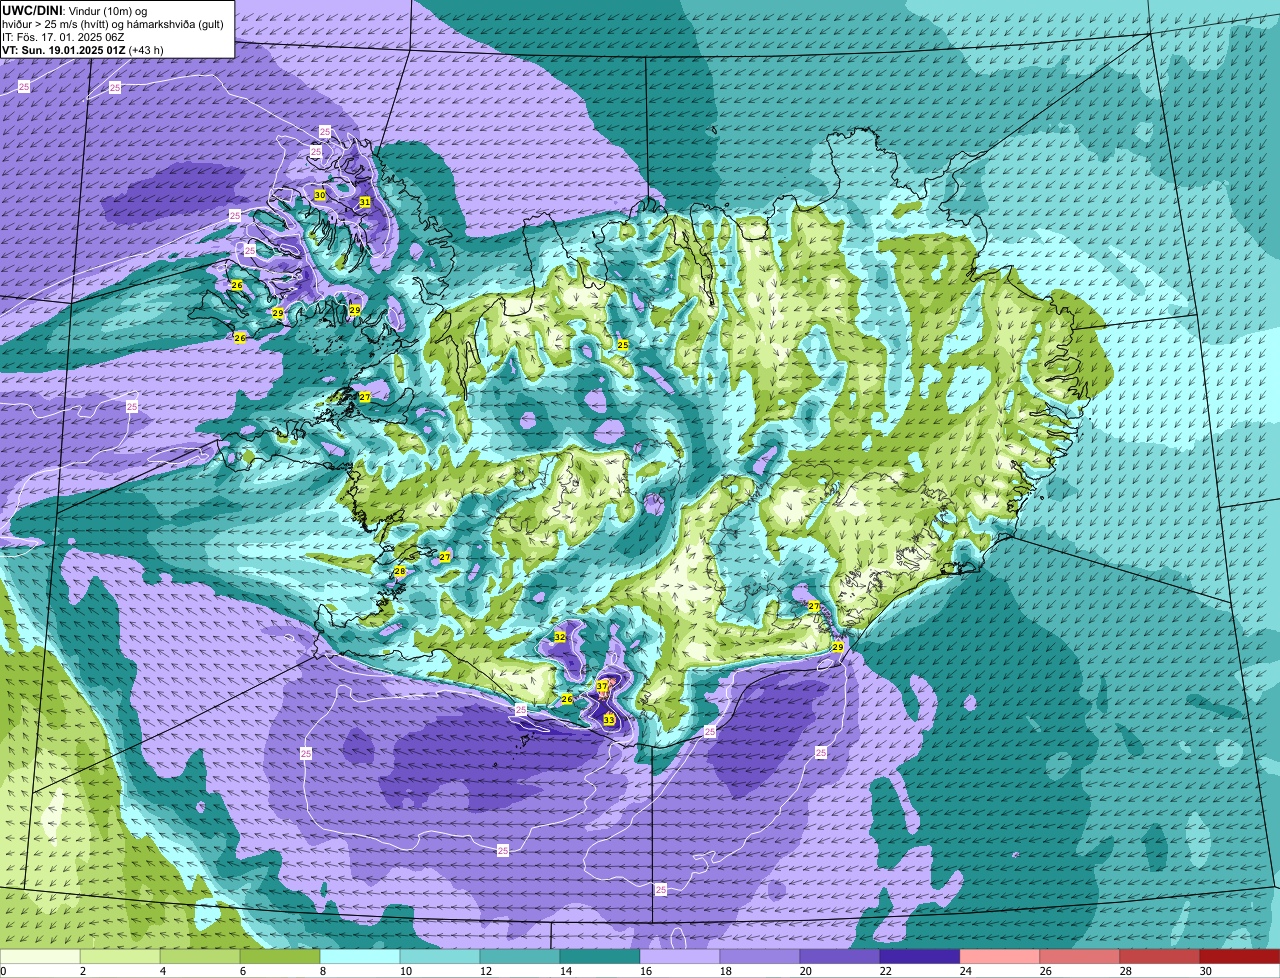Click the yellow gust marker 25 in northern Iceland
The width and height of the screenshot is (1280, 978).
(x=623, y=345)
